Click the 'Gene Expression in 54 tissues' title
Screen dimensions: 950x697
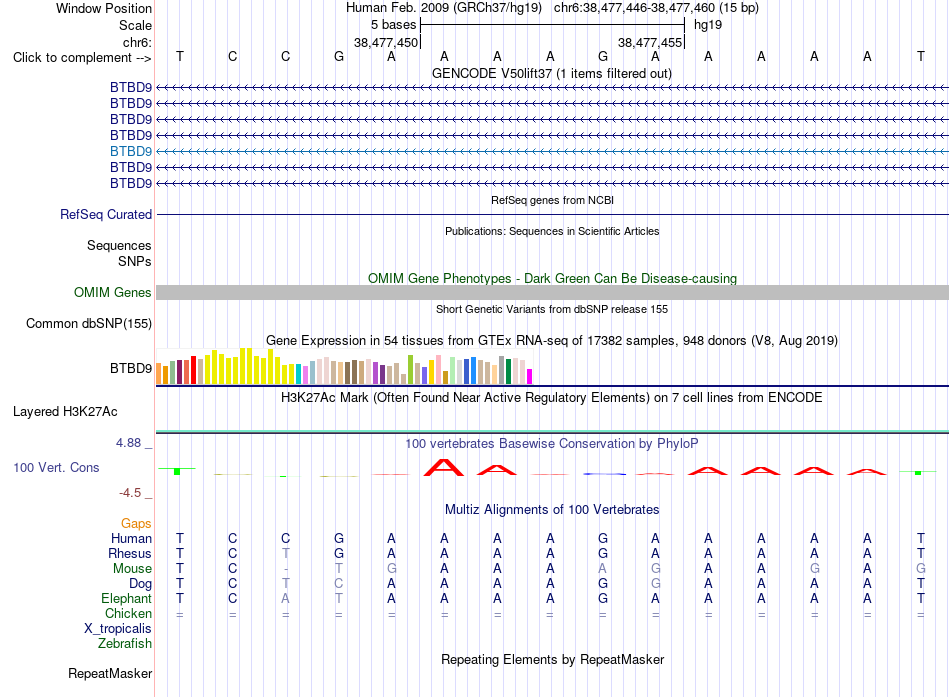(x=552, y=341)
